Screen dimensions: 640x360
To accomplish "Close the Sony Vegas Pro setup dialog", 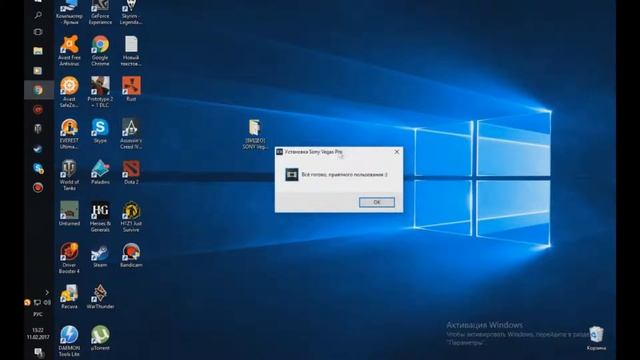I will pos(397,151).
